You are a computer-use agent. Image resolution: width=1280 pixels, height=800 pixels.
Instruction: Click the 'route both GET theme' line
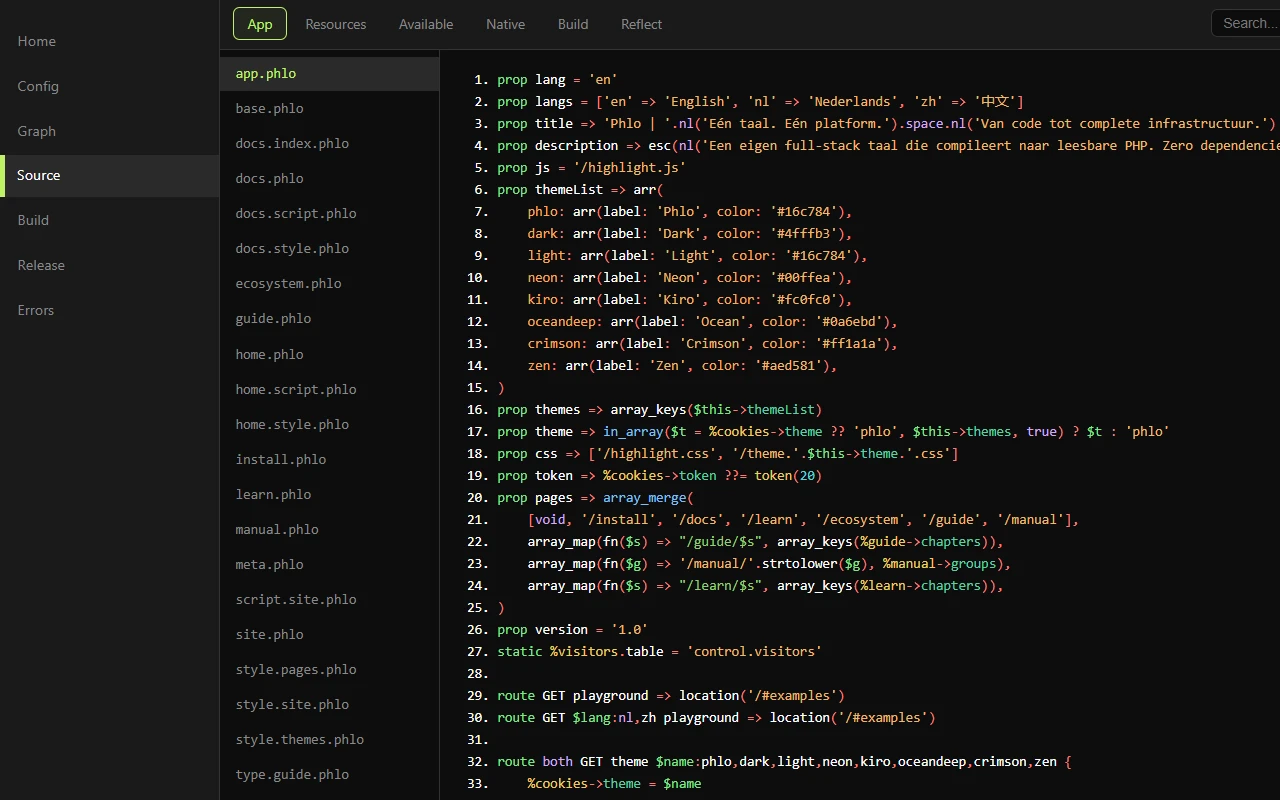click(784, 762)
